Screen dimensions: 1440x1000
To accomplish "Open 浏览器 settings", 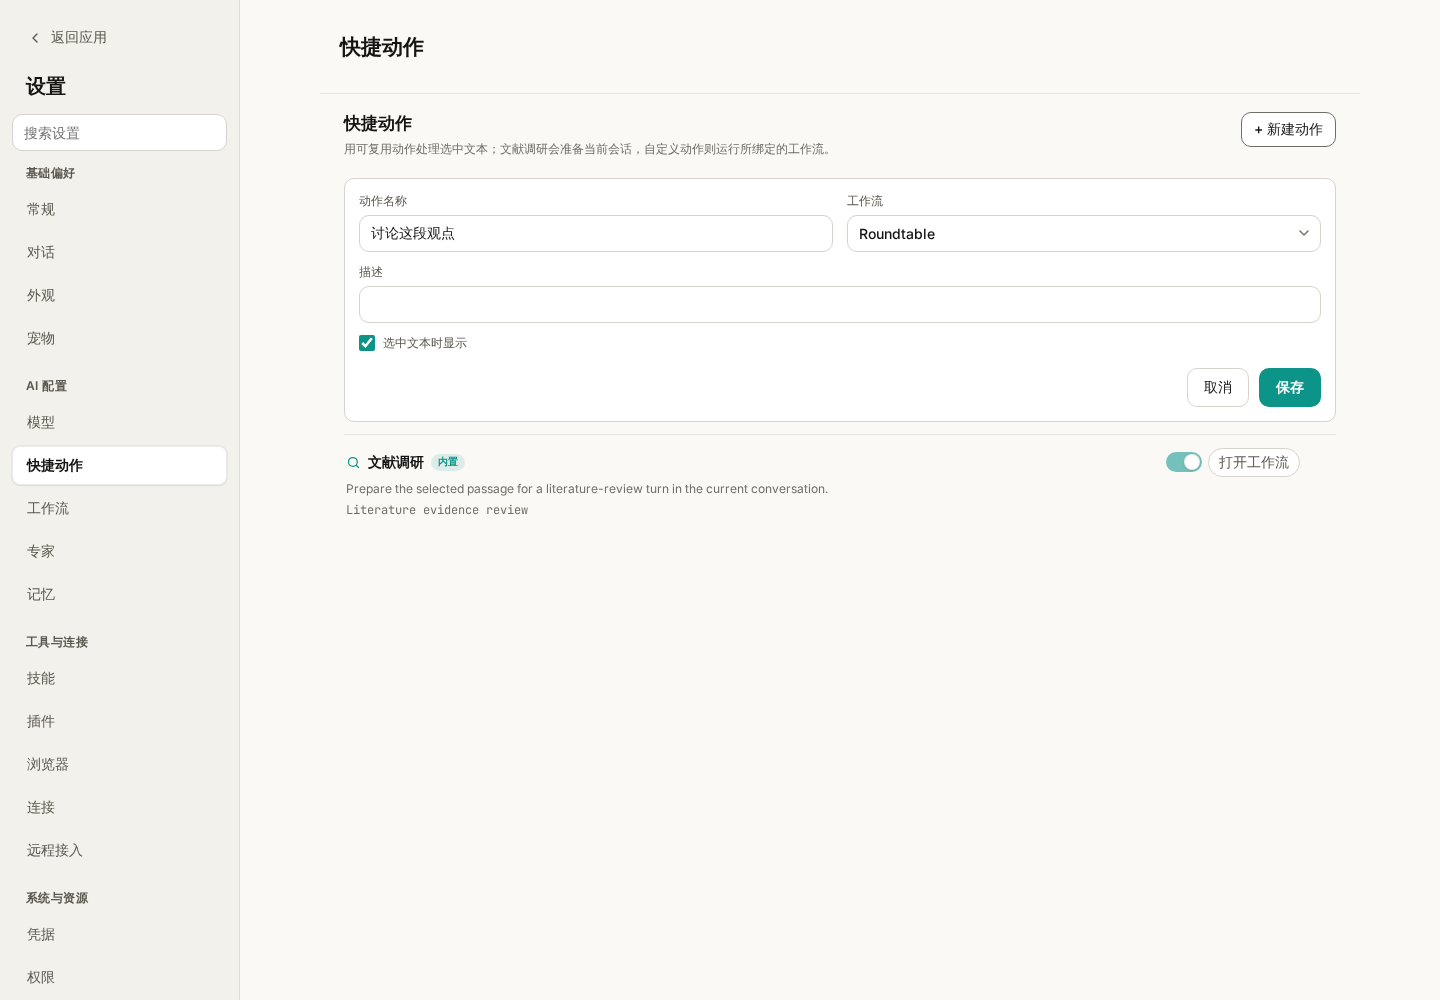I will click(120, 765).
